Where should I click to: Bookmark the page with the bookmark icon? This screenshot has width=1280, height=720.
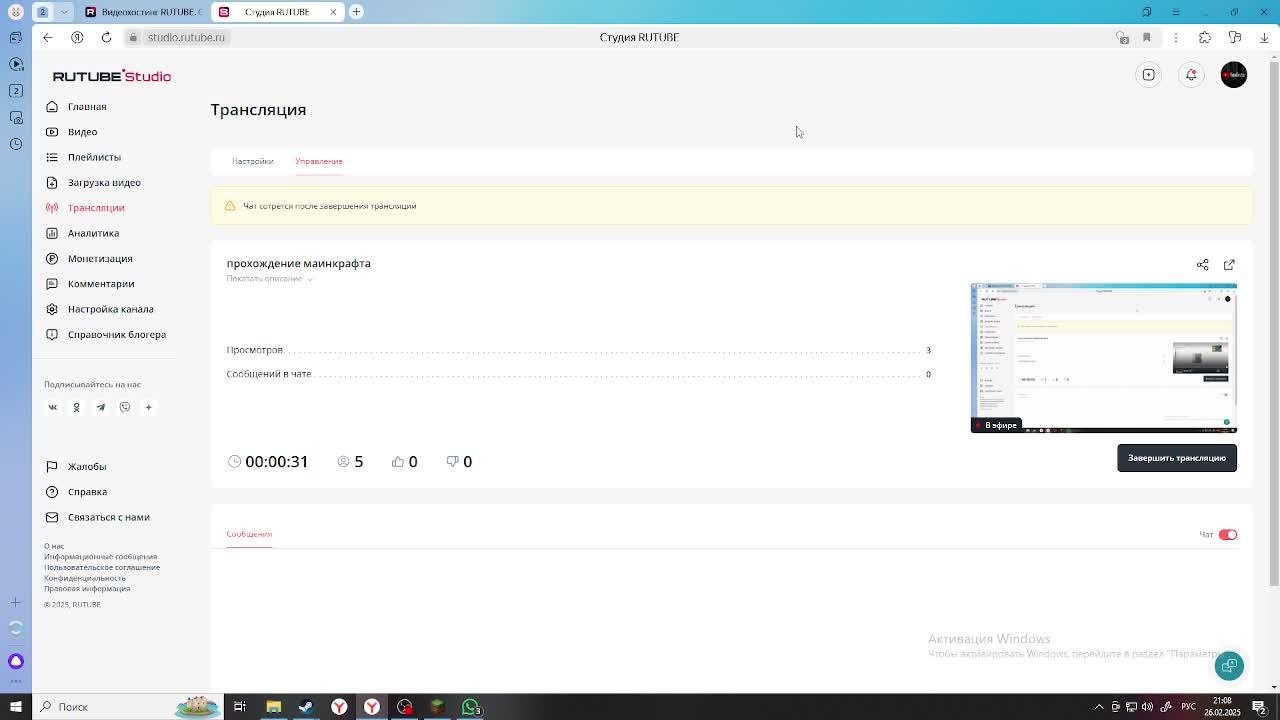pyautogui.click(x=1147, y=37)
